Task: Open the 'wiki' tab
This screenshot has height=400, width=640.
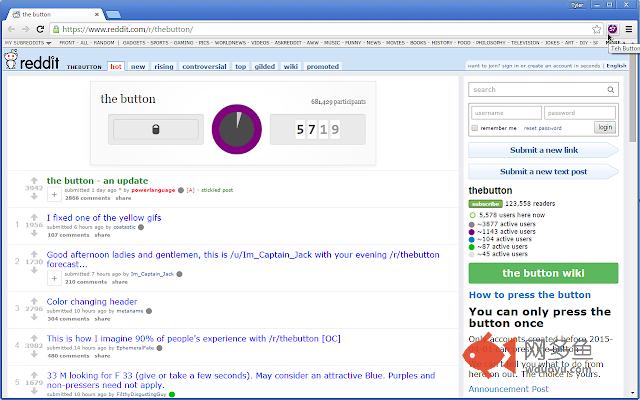Action: pyautogui.click(x=291, y=67)
